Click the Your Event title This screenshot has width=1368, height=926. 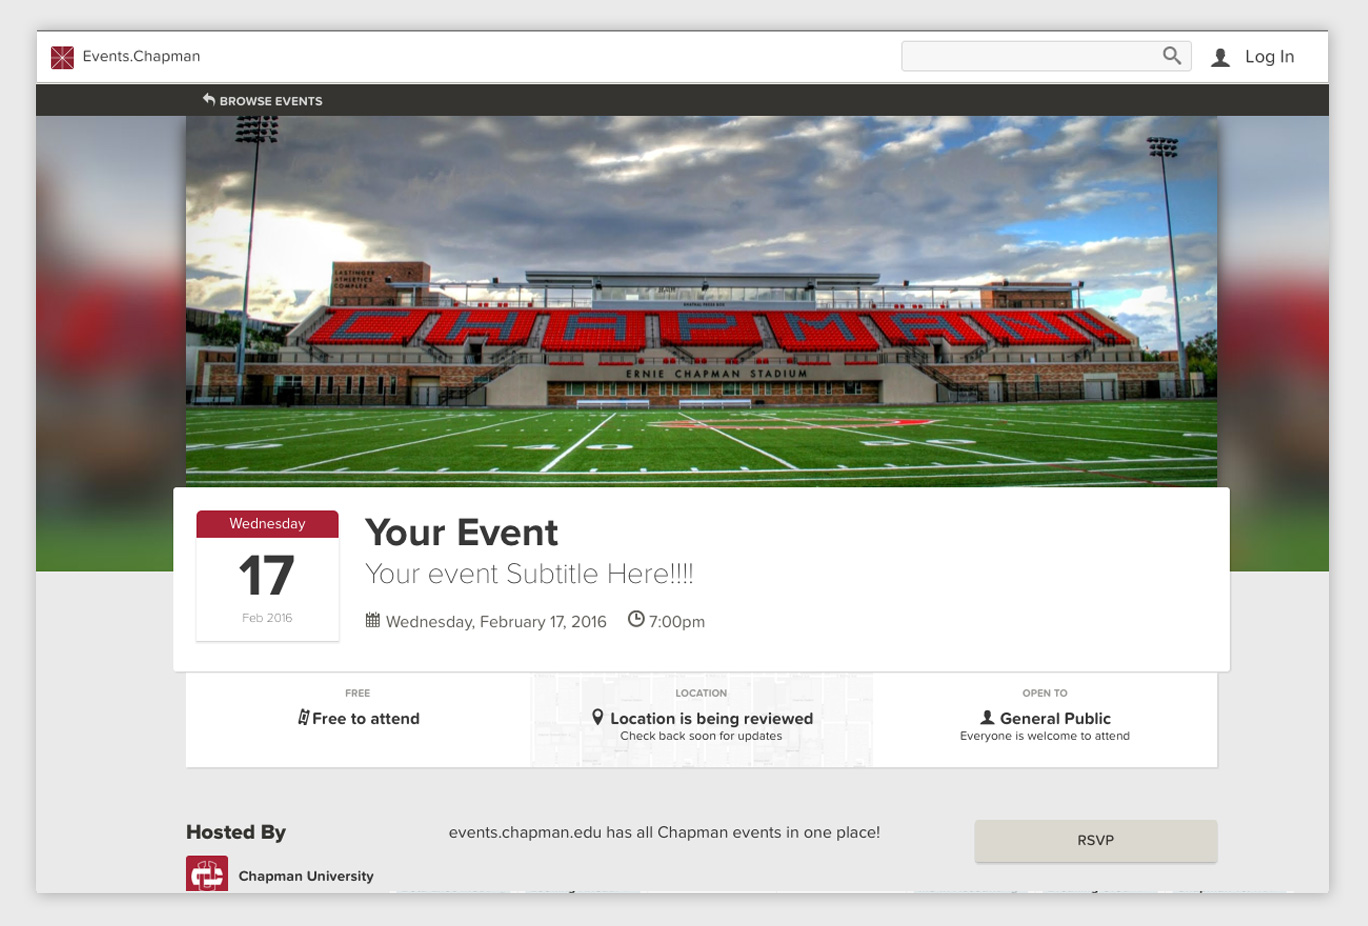click(x=461, y=532)
